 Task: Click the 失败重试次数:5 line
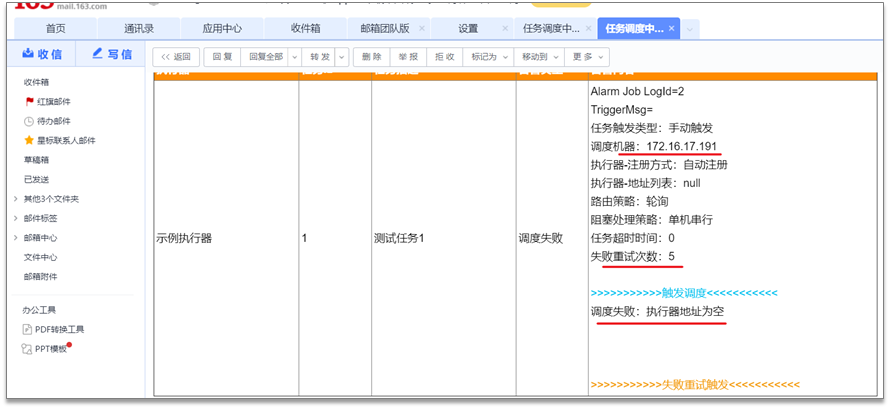[633, 256]
